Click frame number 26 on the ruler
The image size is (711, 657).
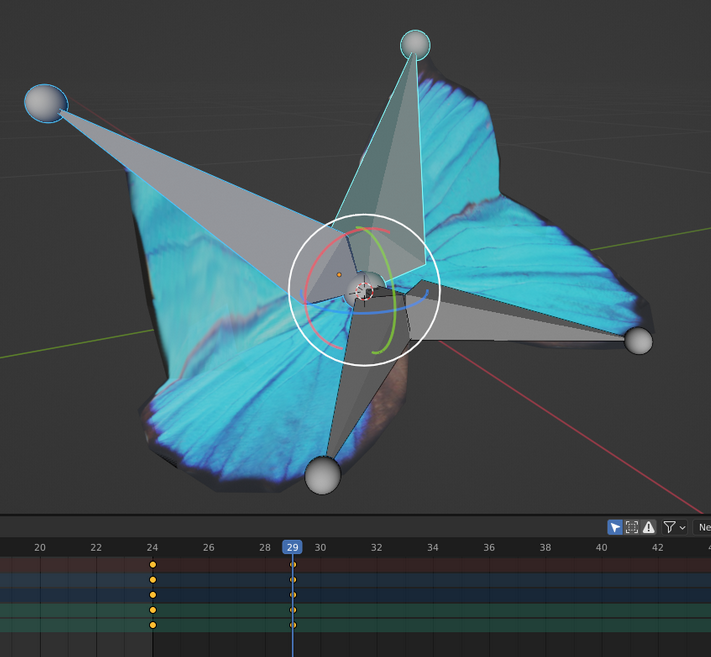[209, 547]
